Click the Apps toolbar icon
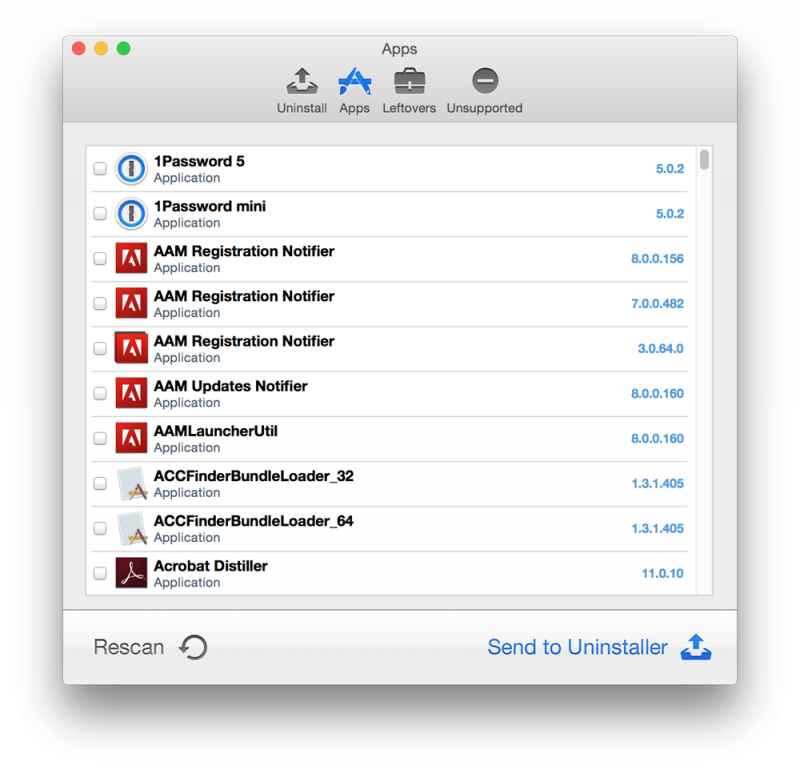Viewport: 800px width, 774px height. click(354, 82)
